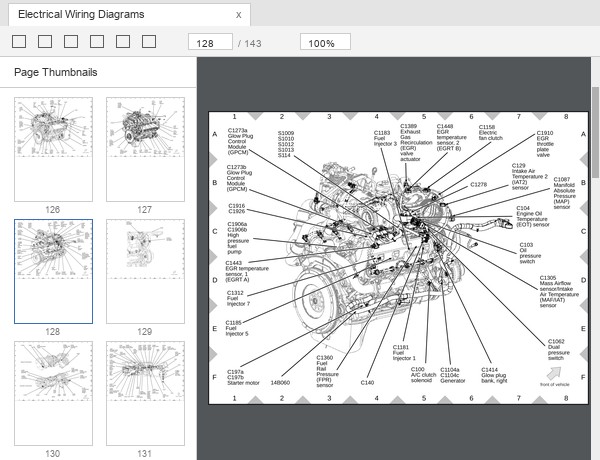This screenshot has height=460, width=600.
Task: Click the C1183 Fuel Injector 3 label
Action: (x=385, y=138)
